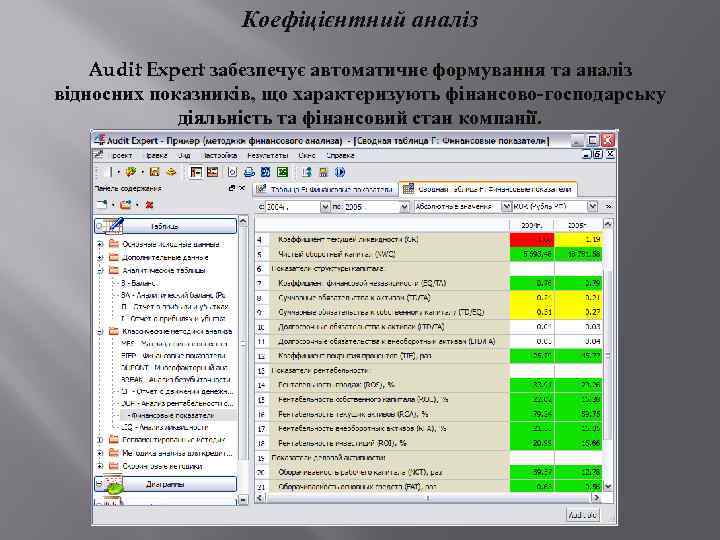Click the data table vertical scroll up arrow
This screenshot has height=540, width=720.
[608, 224]
